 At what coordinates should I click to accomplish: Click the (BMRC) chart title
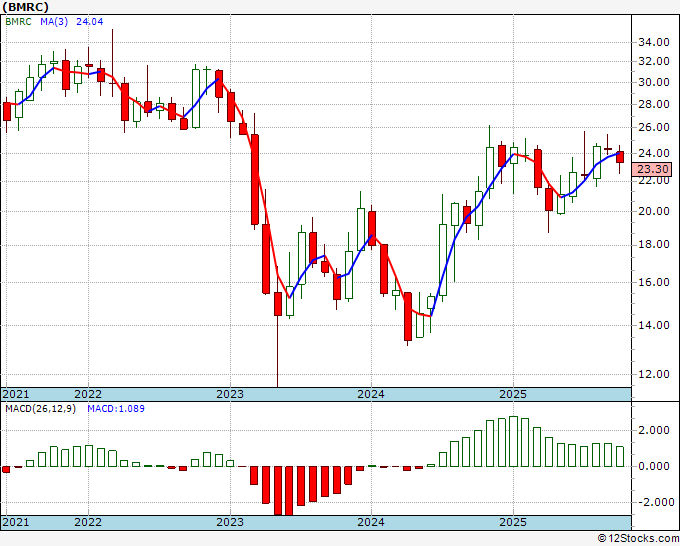[x=25, y=7]
